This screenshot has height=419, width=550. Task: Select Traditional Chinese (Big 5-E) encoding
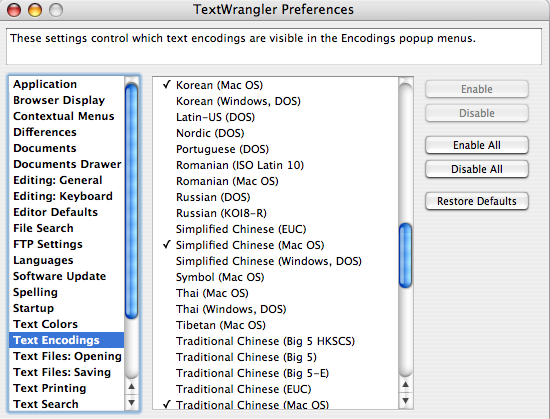[x=276, y=373]
